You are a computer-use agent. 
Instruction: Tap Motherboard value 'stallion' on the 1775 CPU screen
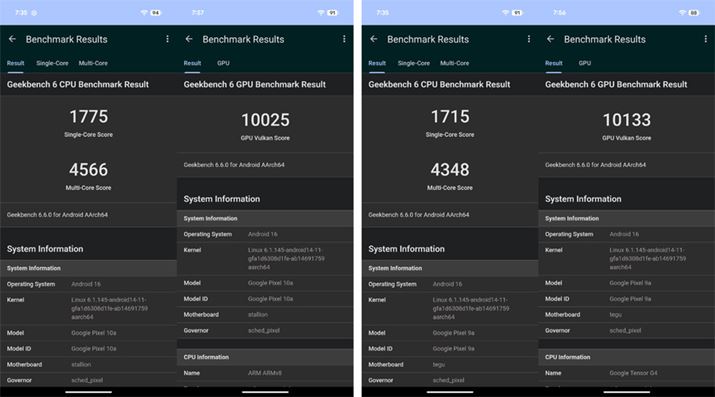click(x=81, y=365)
